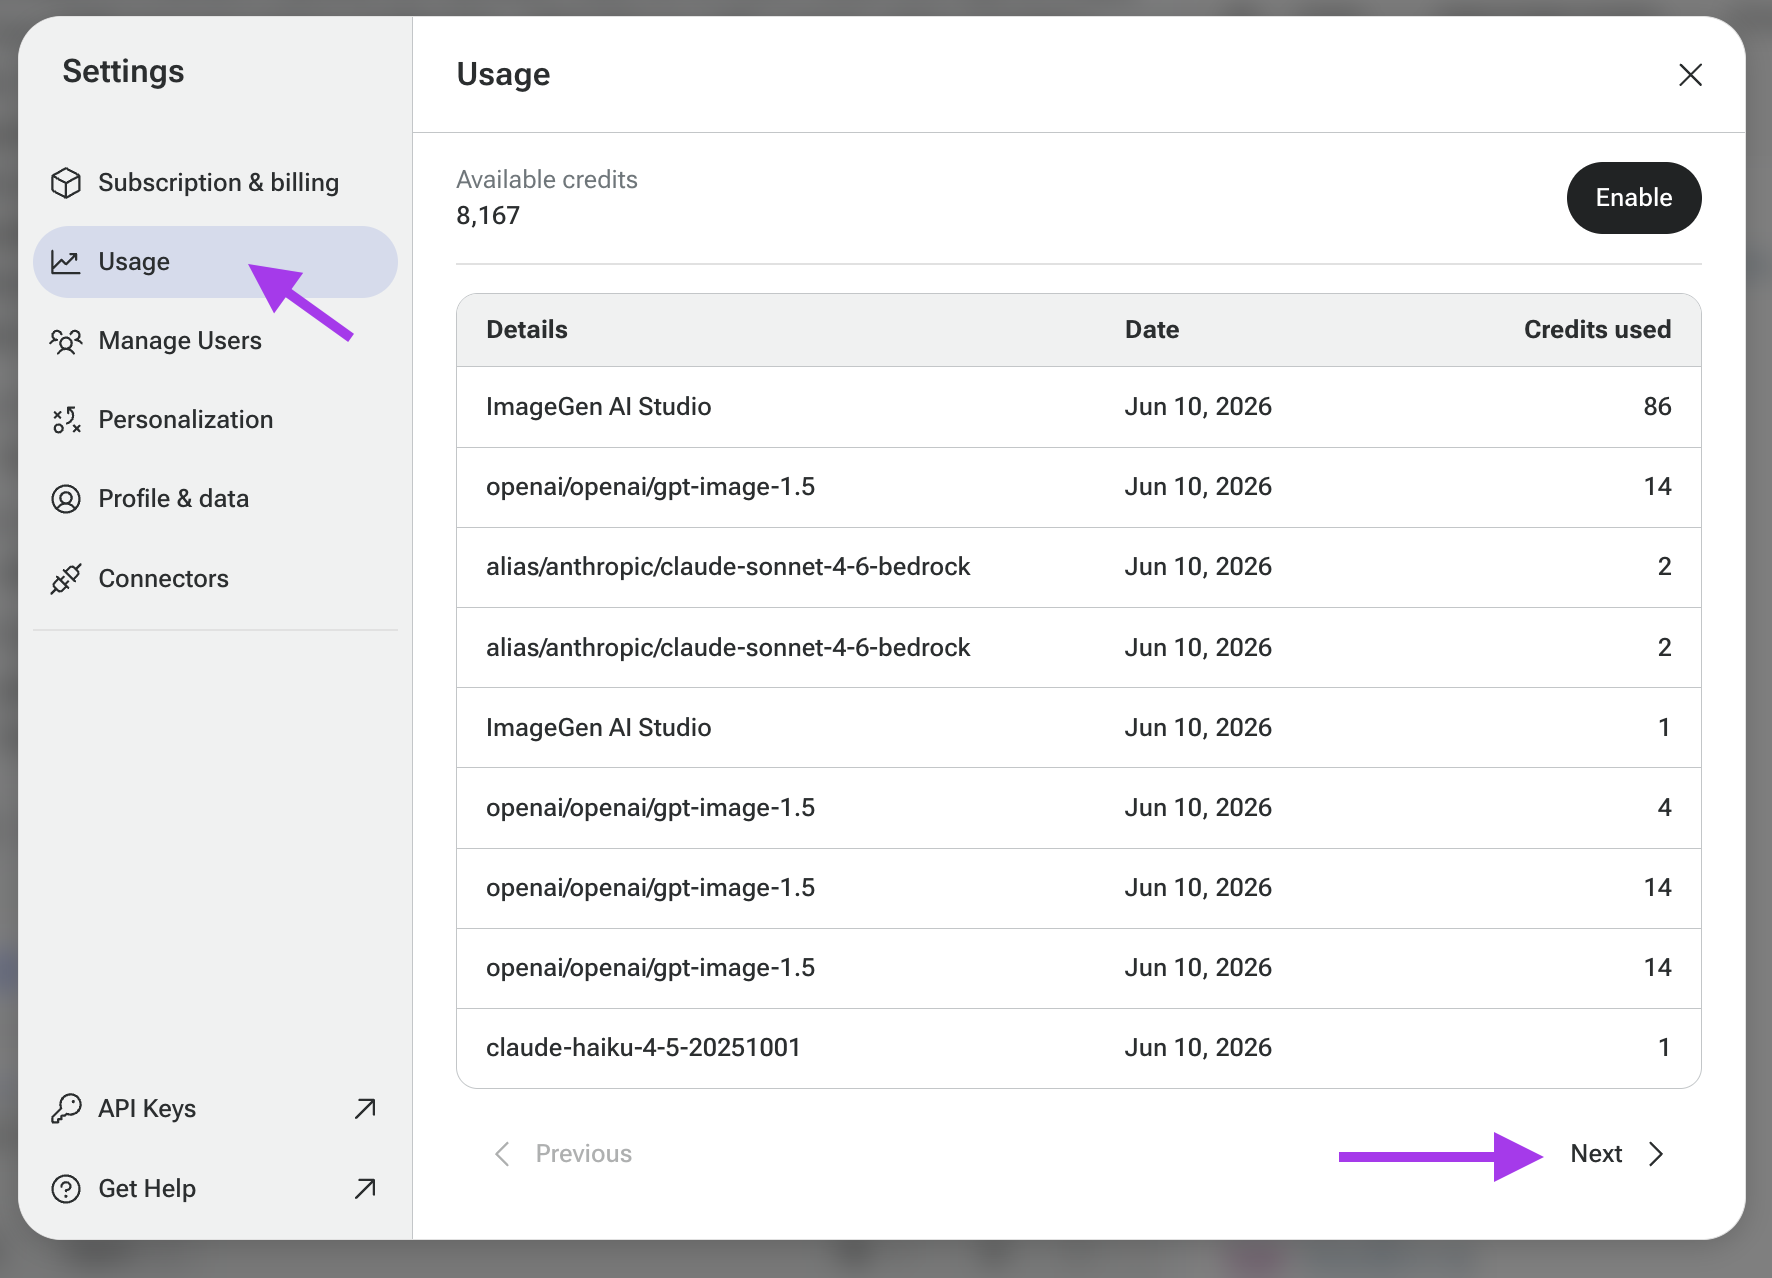
Task: Click the Profile & data avatar icon
Action: coord(66,499)
